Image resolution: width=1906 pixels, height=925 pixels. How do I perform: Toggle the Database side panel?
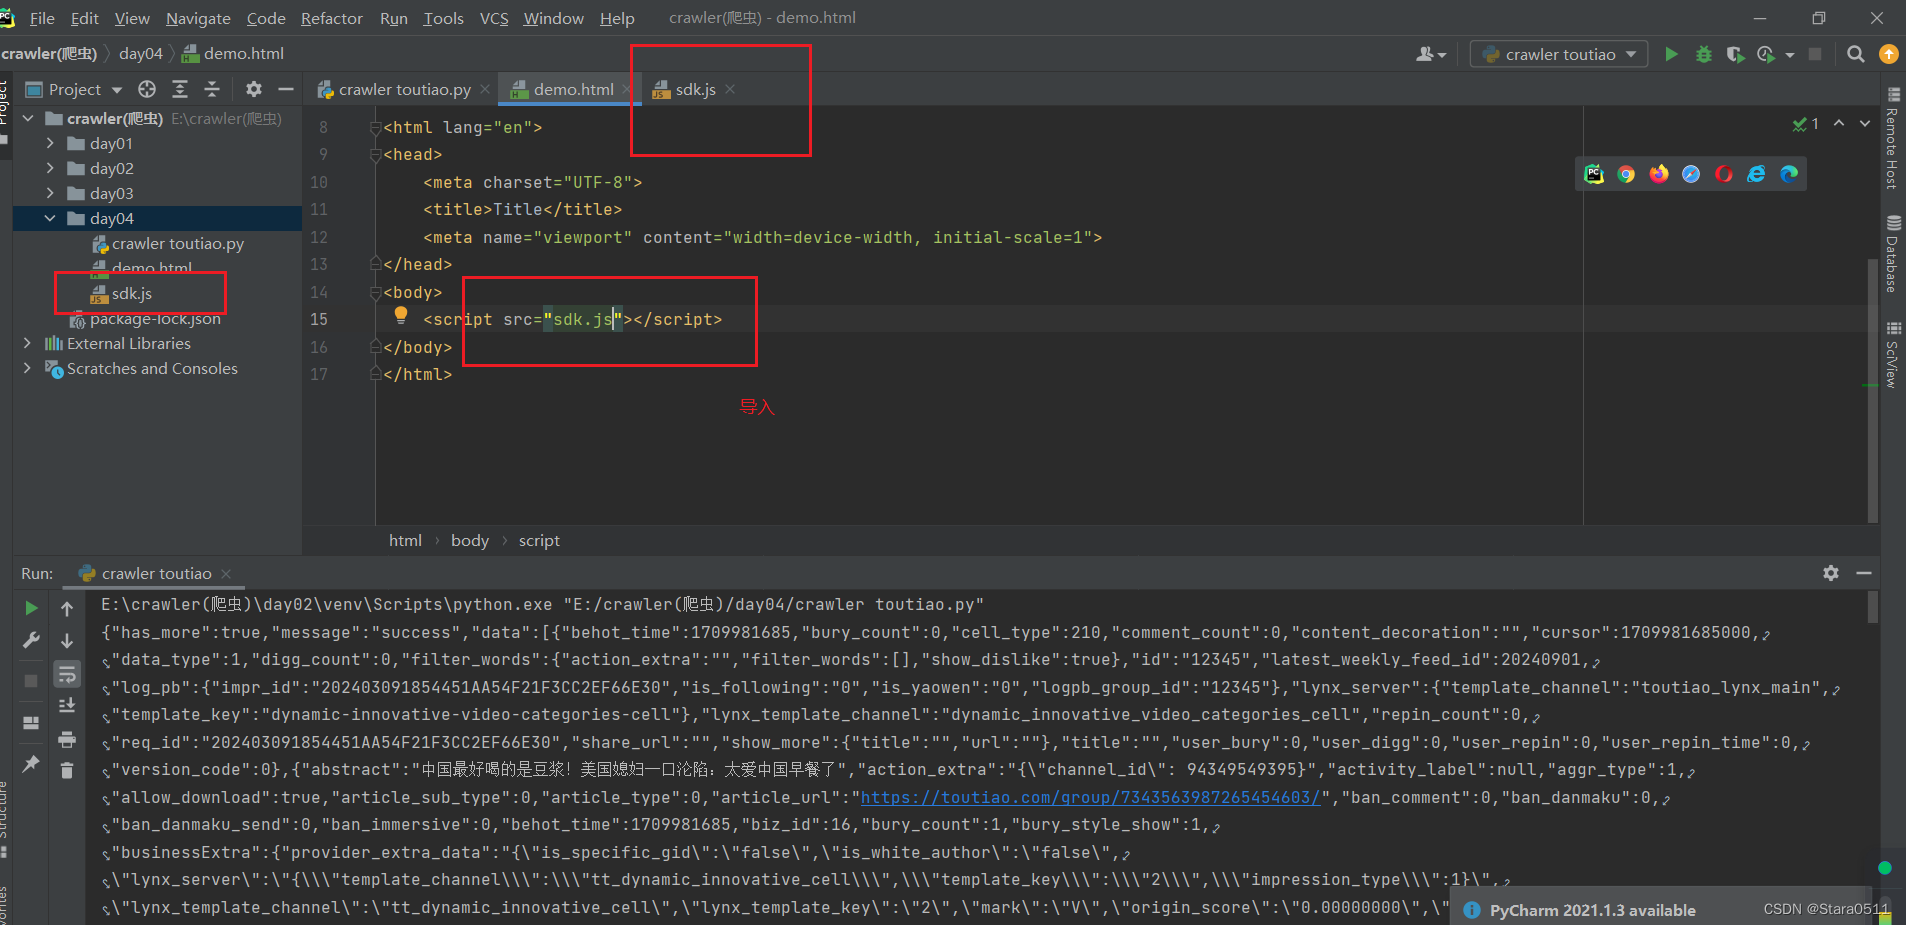tap(1893, 254)
